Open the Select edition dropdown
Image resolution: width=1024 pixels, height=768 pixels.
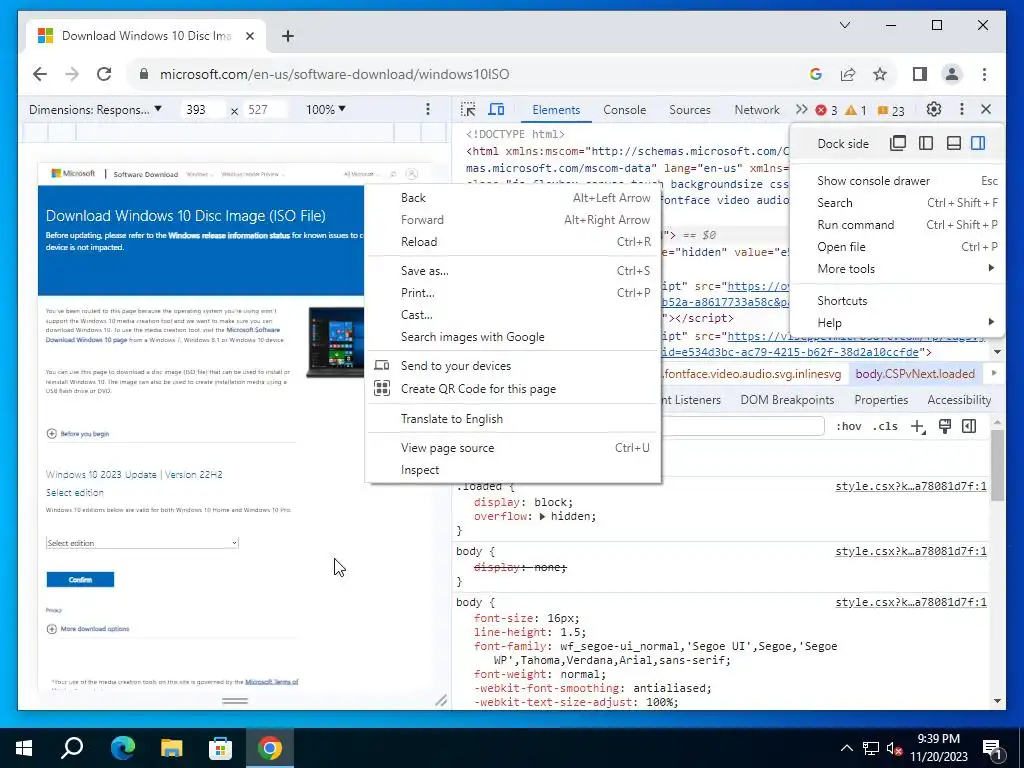tap(142, 543)
